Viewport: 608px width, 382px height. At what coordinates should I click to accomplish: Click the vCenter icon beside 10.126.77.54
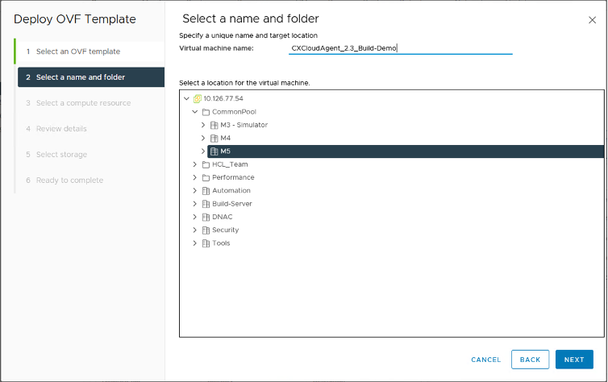[197, 99]
